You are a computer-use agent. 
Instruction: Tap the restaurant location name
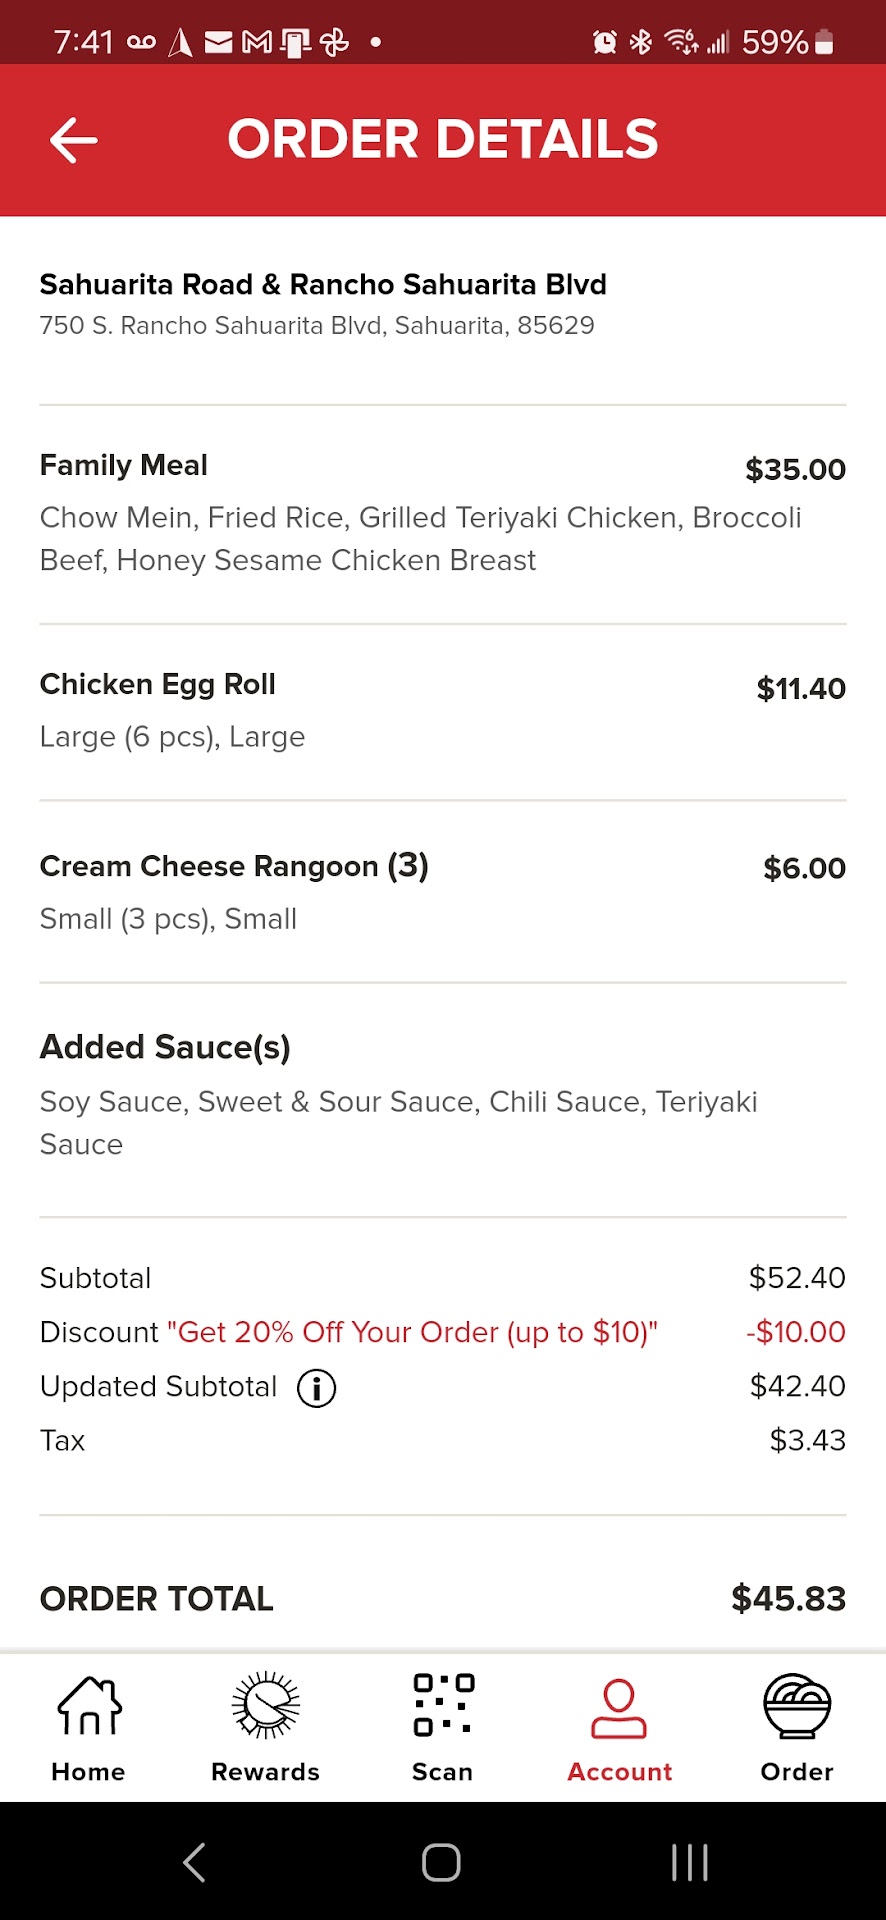[x=323, y=285]
